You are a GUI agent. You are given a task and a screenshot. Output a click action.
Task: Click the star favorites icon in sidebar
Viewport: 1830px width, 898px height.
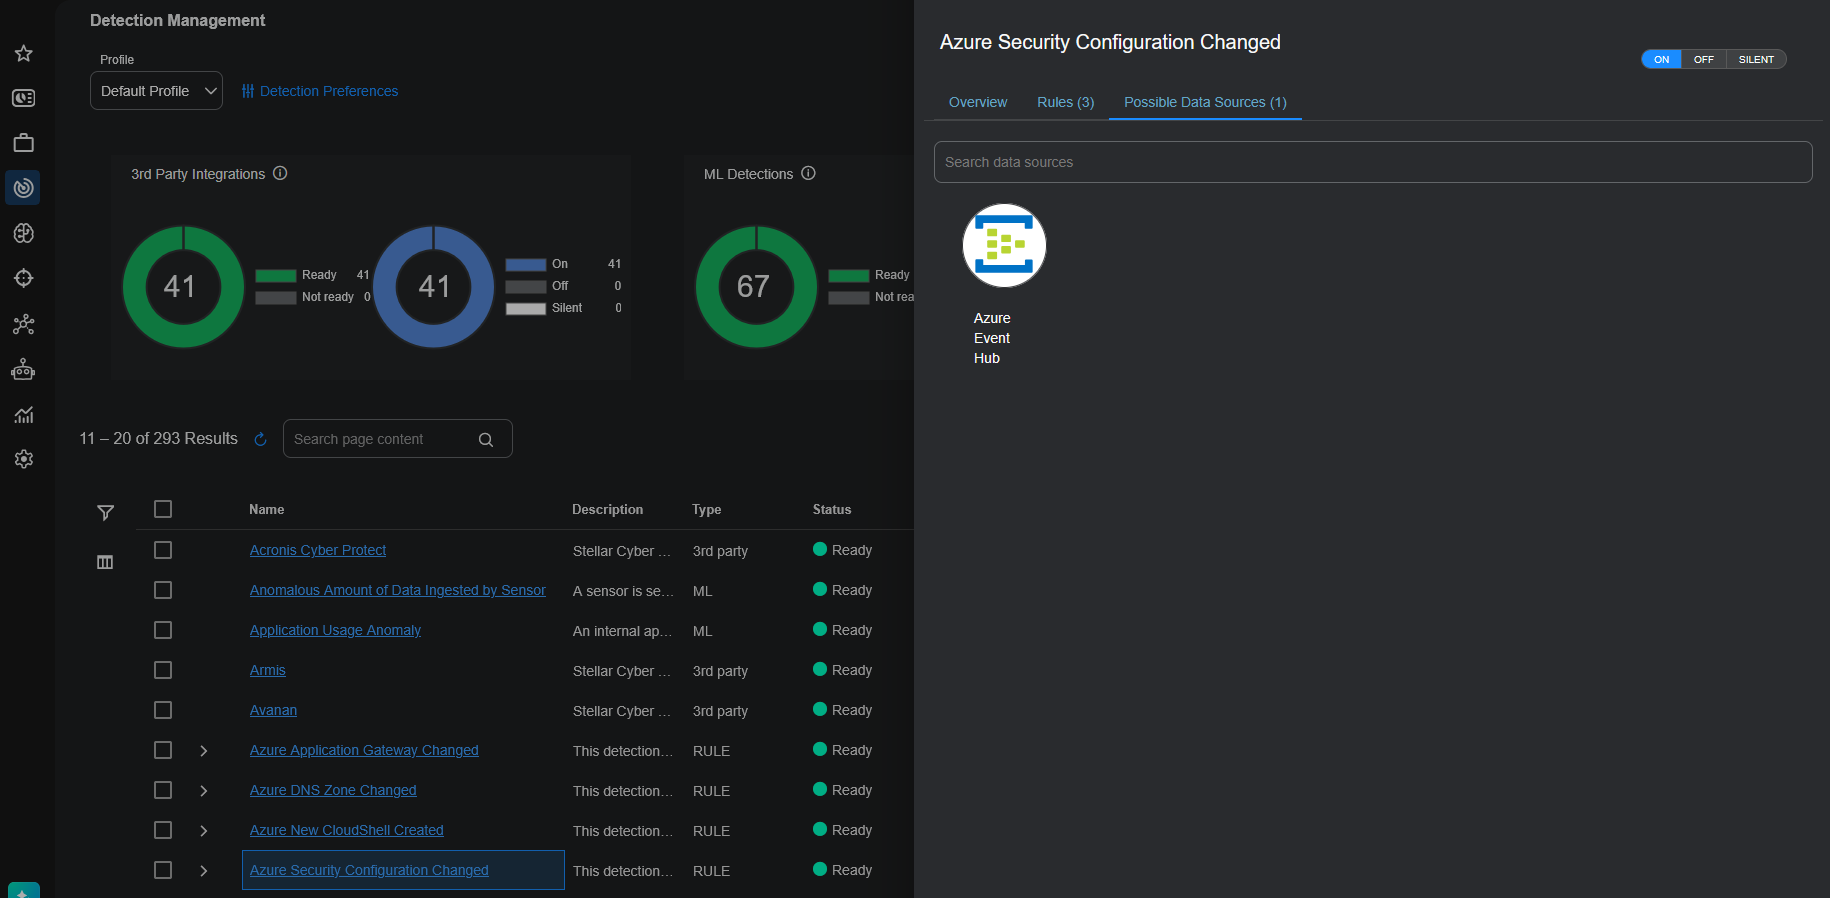[x=24, y=53]
